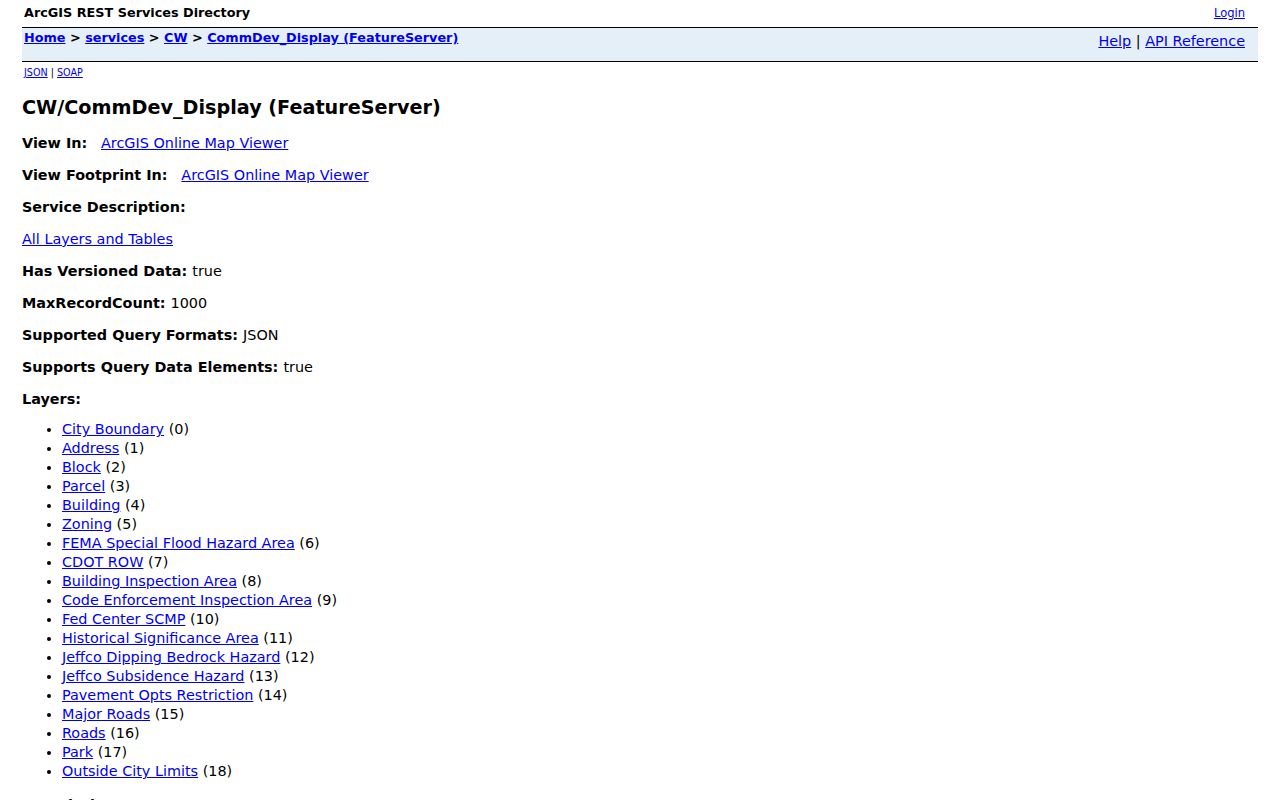Image resolution: width=1280 pixels, height=800 pixels.
Task: Open Code Enforcement Inspection Area layer
Action: click(187, 600)
